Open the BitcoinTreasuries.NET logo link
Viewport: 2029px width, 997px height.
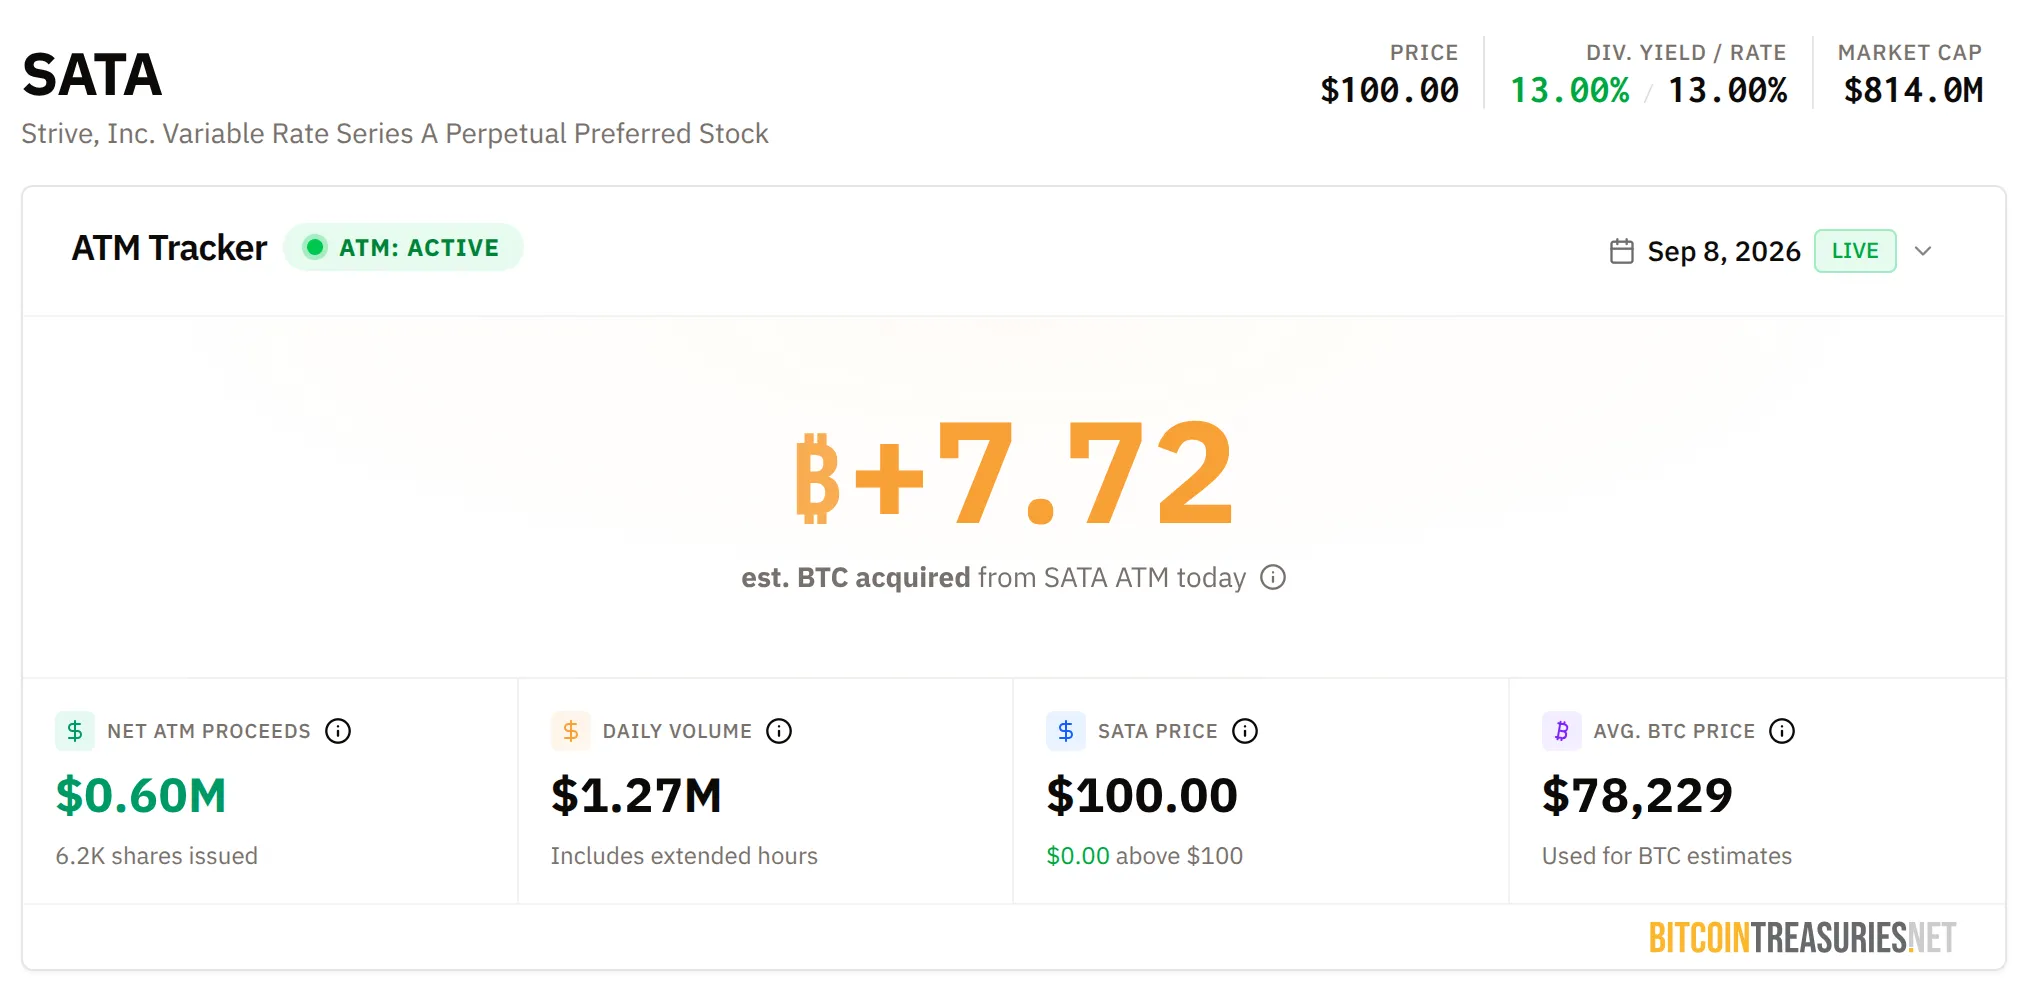(x=1802, y=938)
